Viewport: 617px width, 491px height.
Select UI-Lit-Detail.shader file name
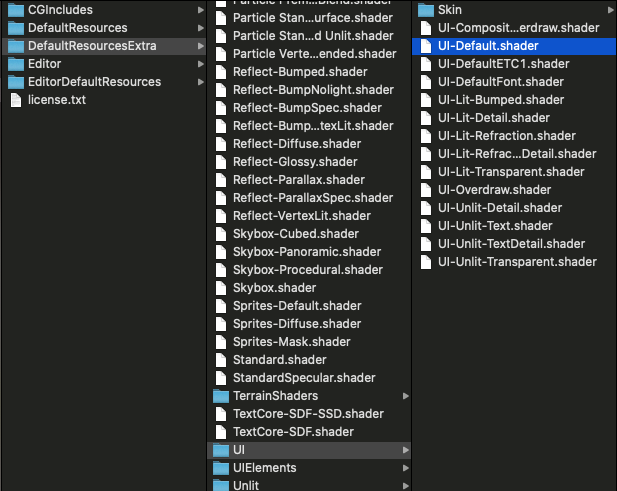click(x=494, y=118)
